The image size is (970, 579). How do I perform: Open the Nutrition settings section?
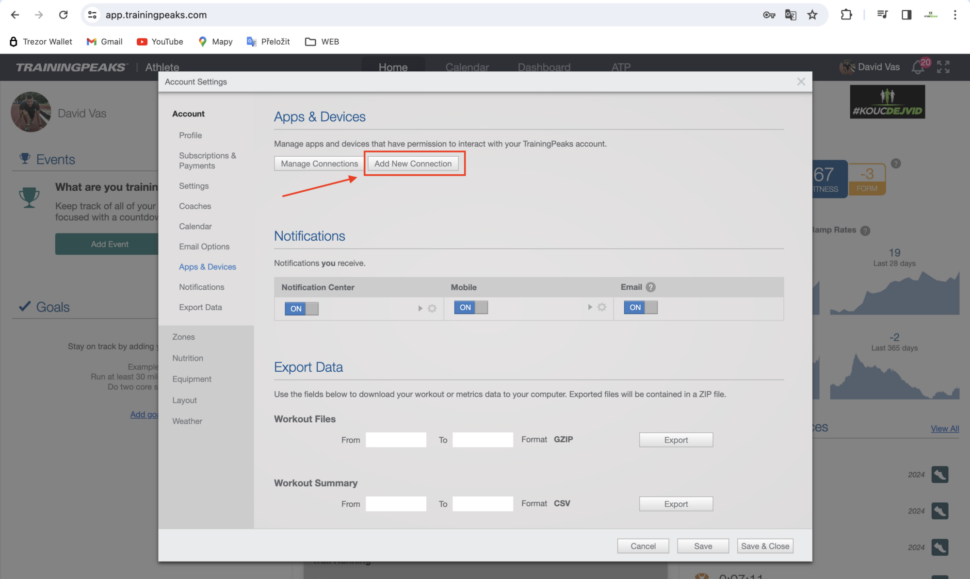tap(187, 358)
